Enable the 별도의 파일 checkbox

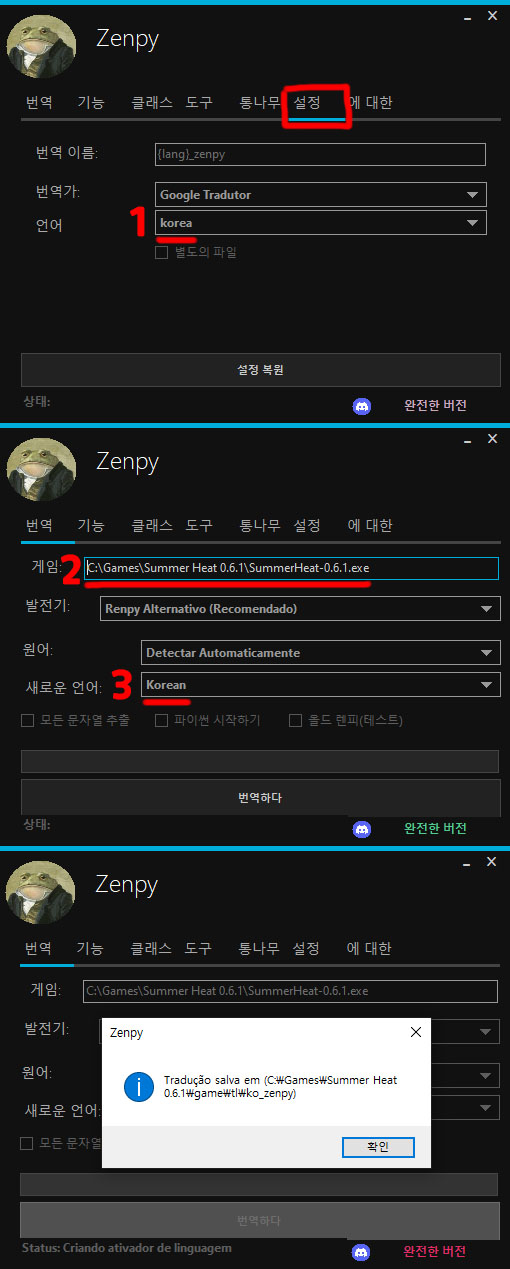click(161, 253)
